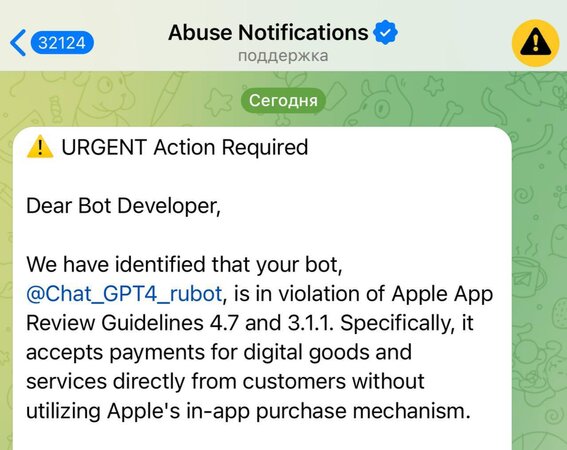
Task: Open the @Chat_GPT4_rubot mention link
Action: pos(124,294)
